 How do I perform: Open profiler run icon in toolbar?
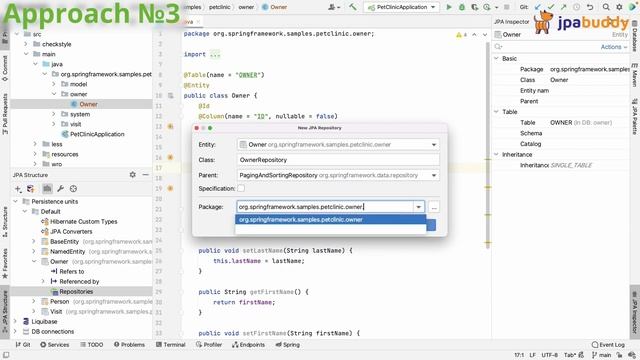[487, 7]
